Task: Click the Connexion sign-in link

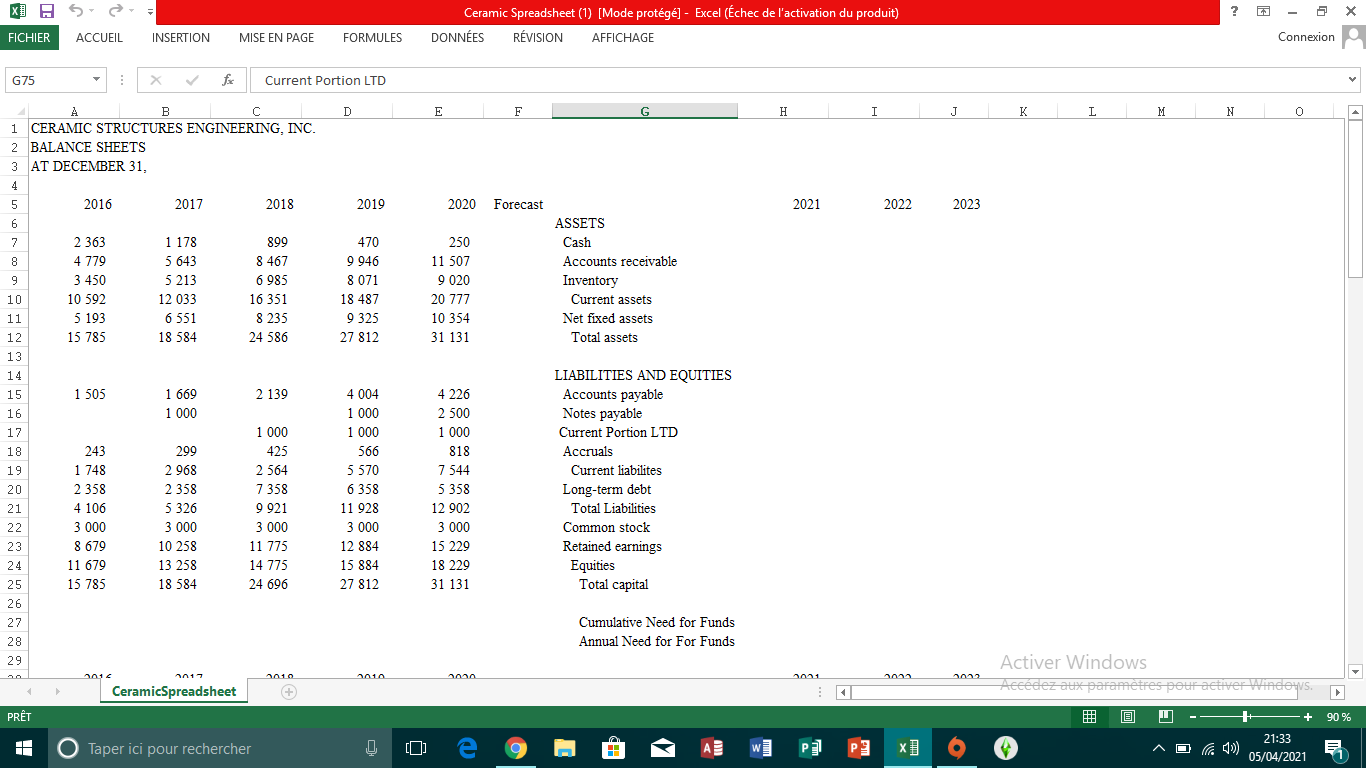Action: click(x=1306, y=37)
